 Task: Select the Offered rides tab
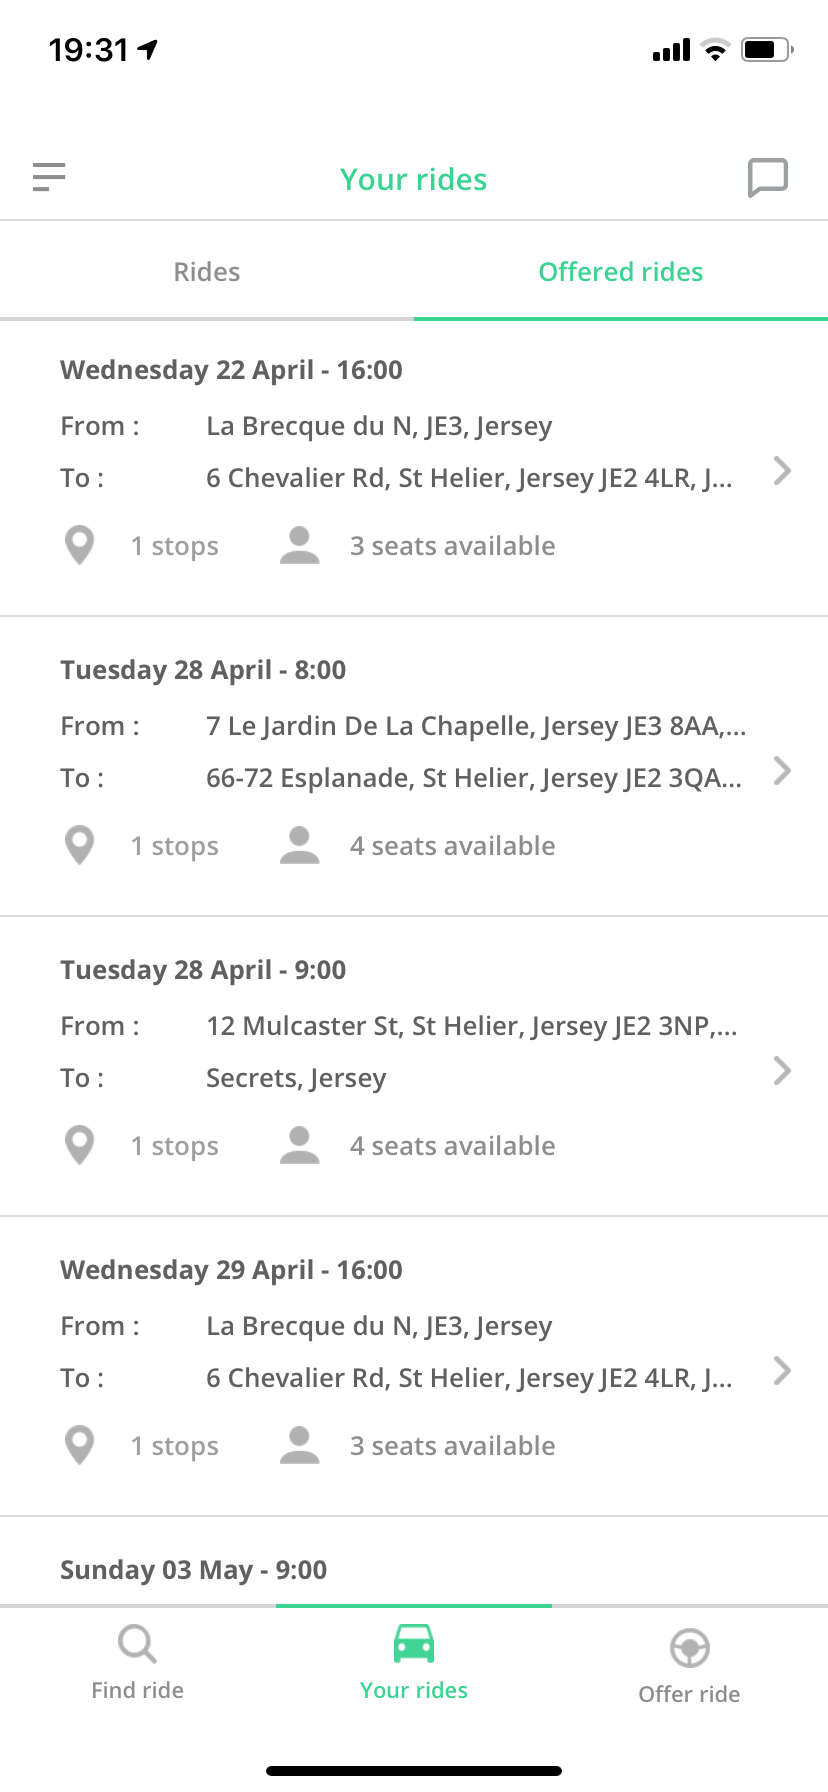pos(621,272)
